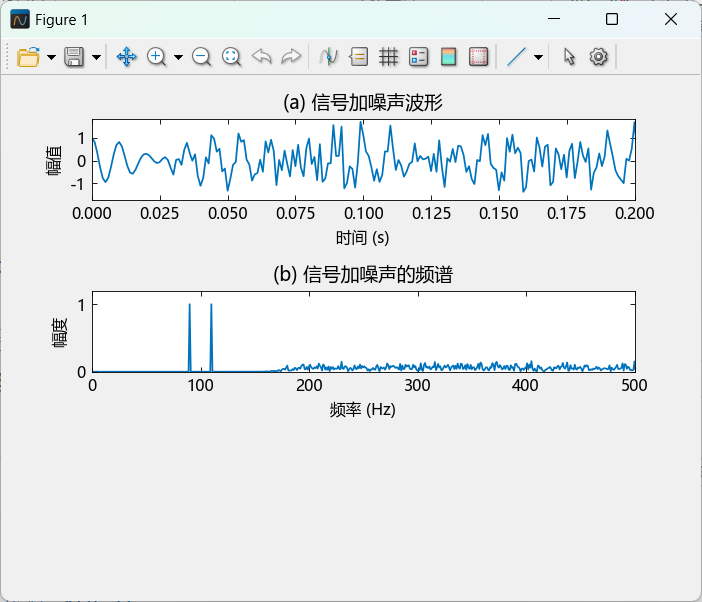The image size is (702, 602).
Task: Select the Zoom Out magnifier tool
Action: pos(201,57)
